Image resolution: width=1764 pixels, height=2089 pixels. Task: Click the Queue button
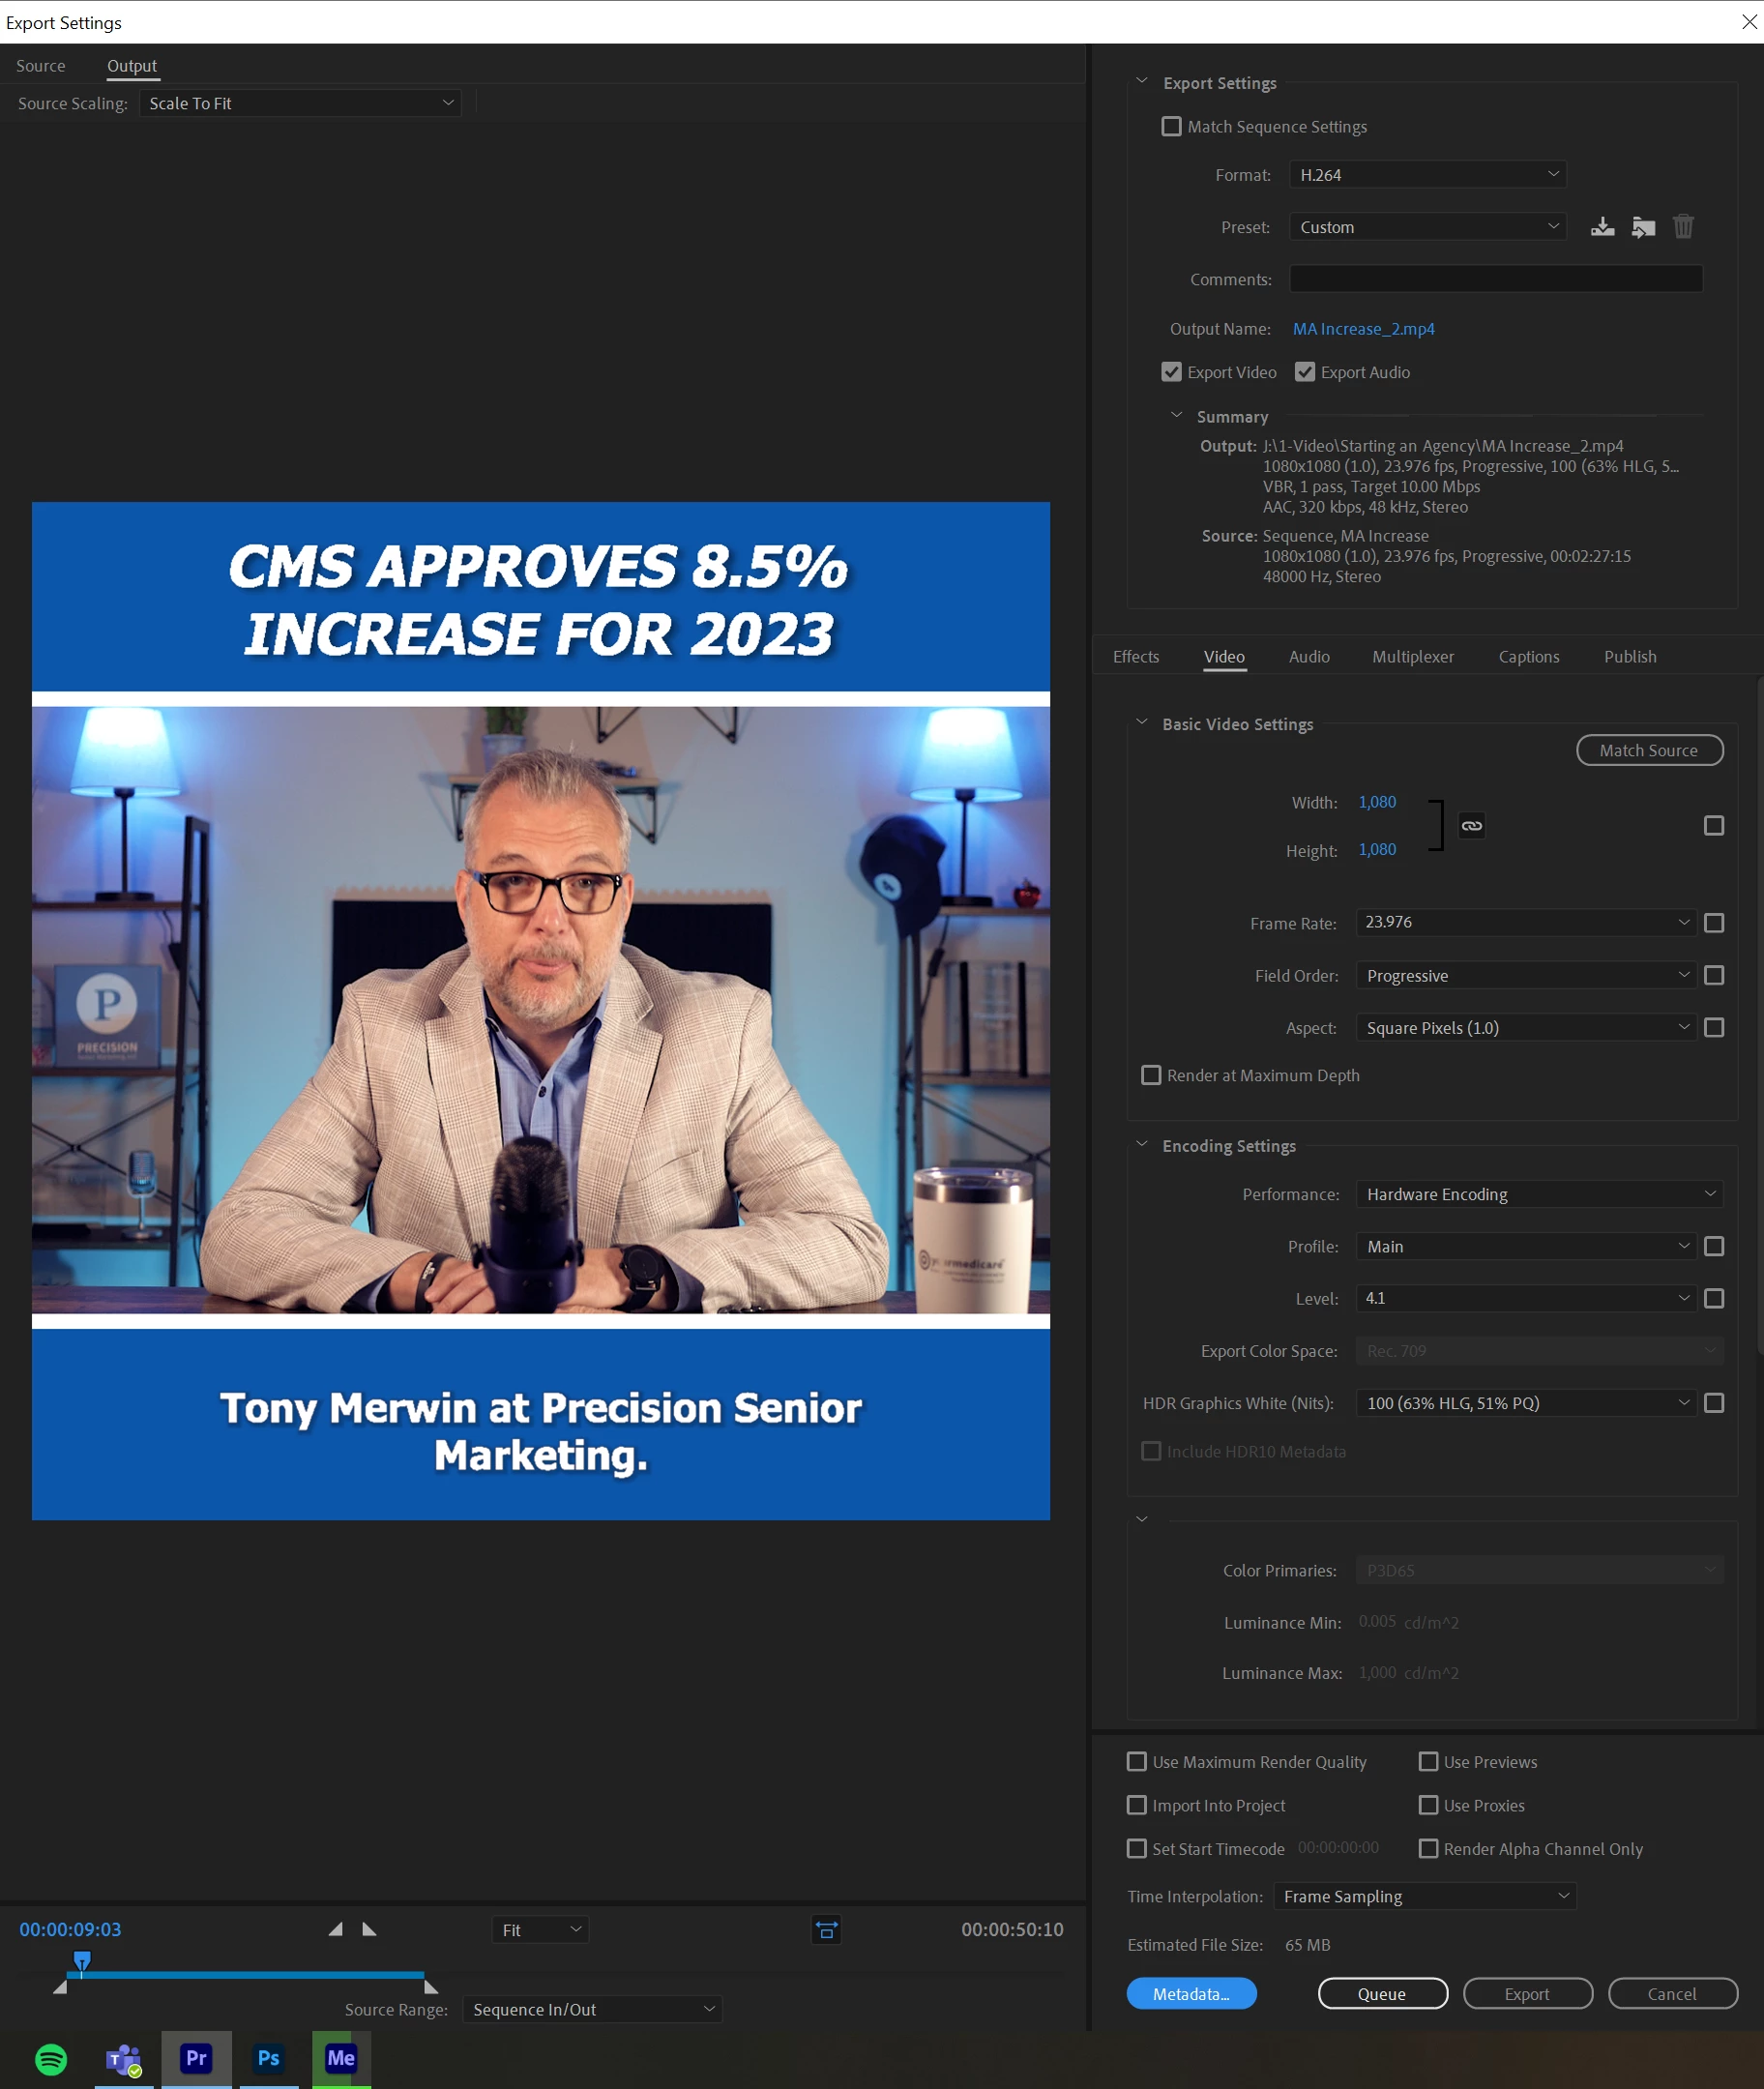(1382, 1994)
